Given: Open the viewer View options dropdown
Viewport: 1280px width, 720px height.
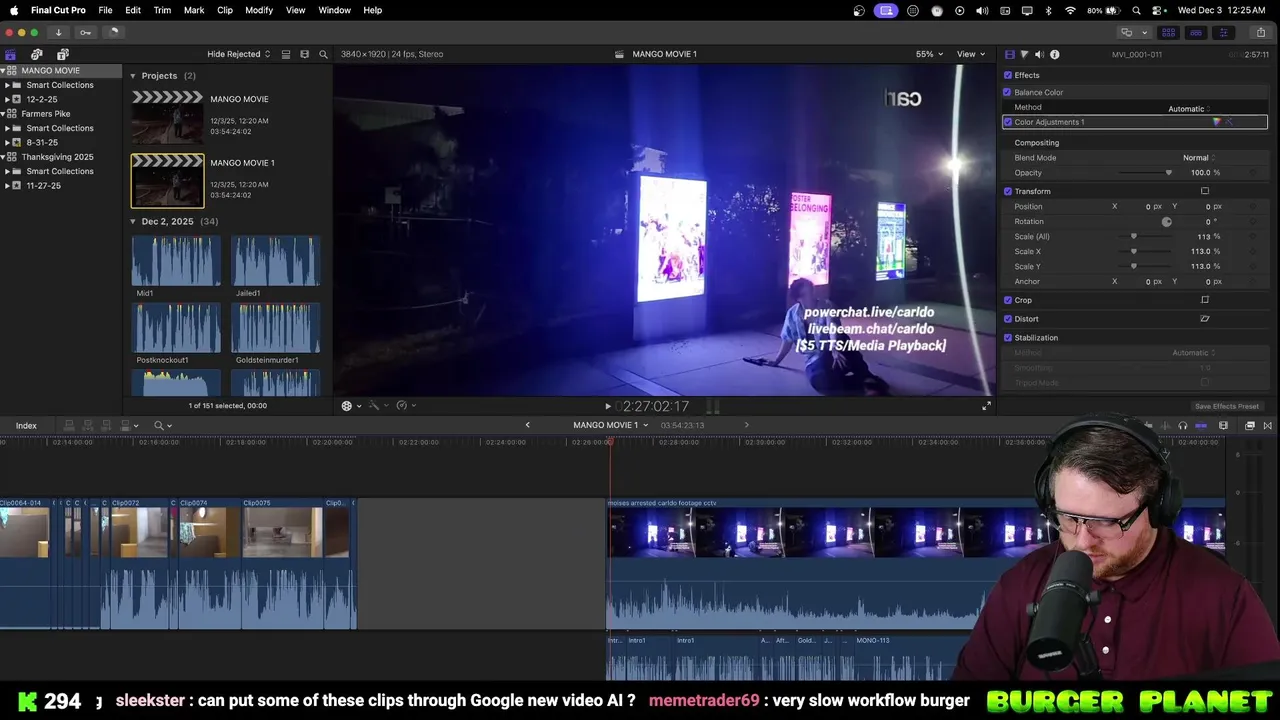Looking at the screenshot, I should [971, 54].
